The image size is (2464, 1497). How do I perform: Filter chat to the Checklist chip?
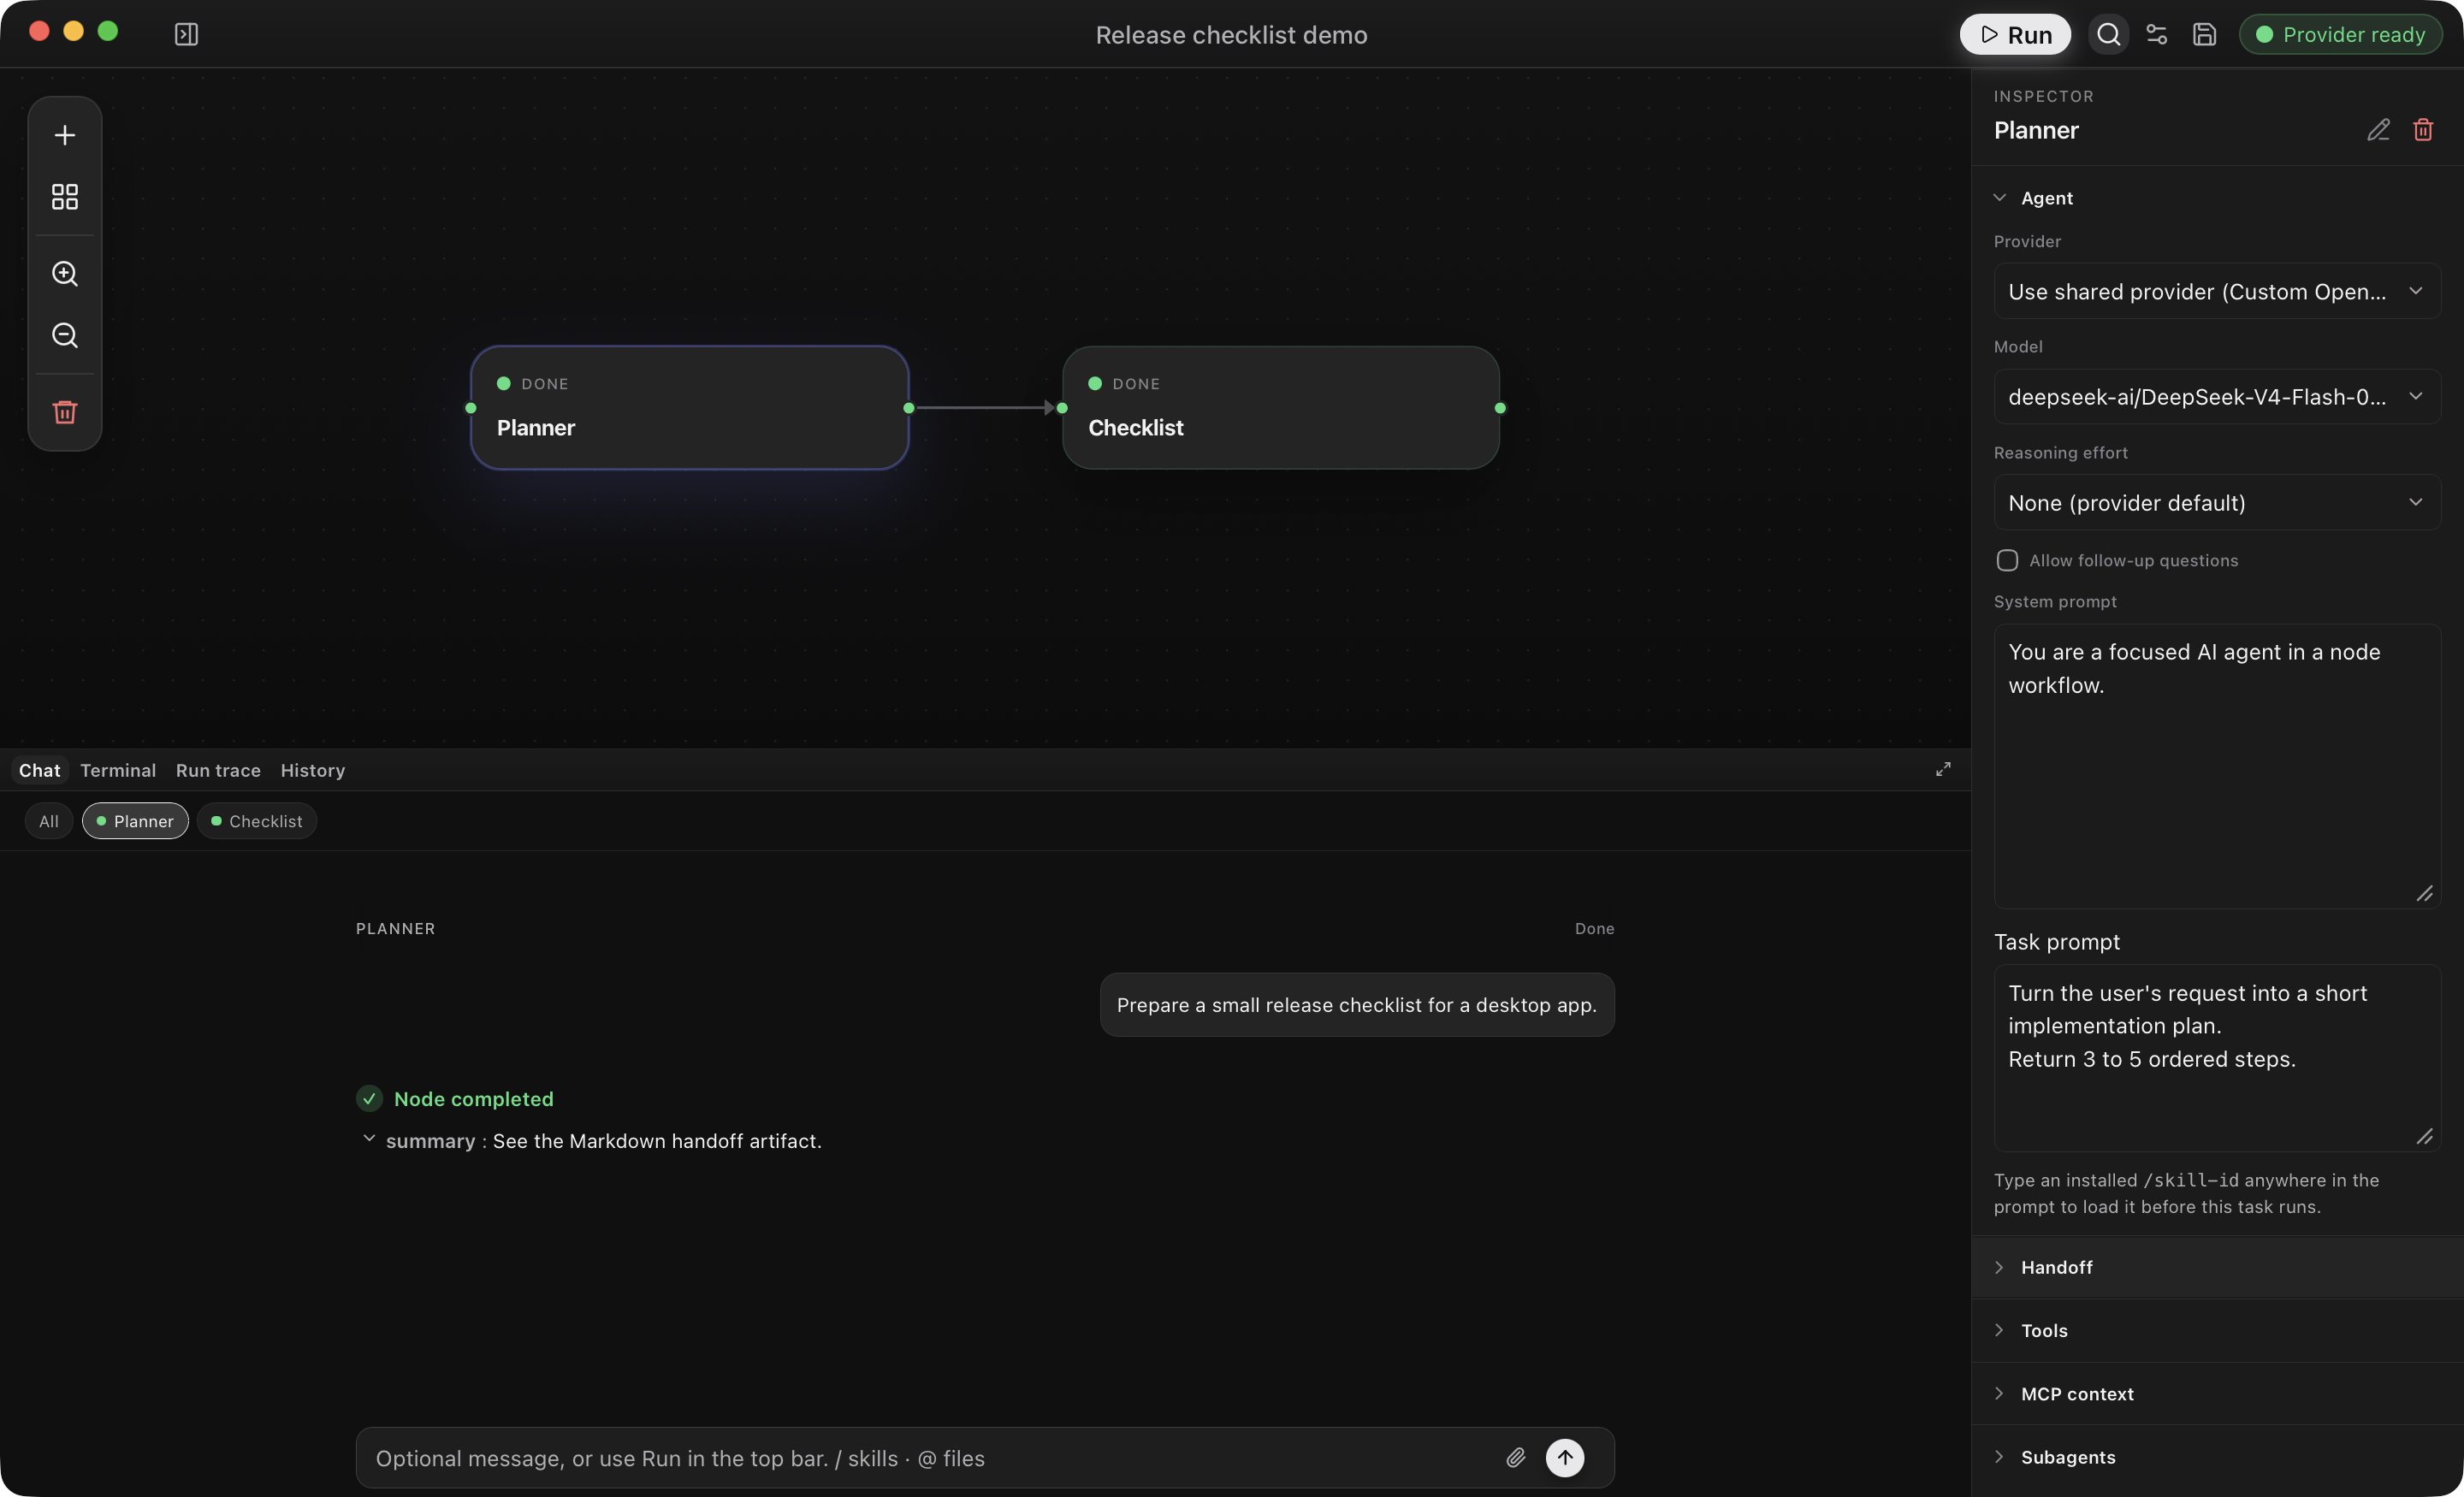click(x=257, y=821)
